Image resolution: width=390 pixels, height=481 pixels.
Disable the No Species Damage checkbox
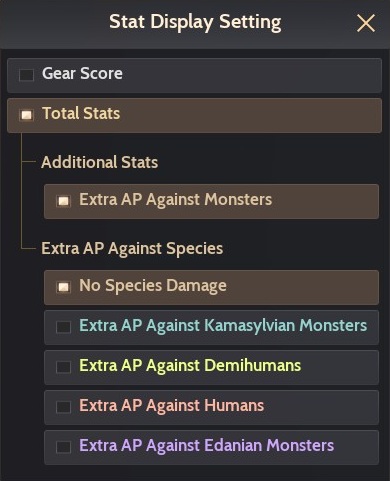click(x=63, y=287)
